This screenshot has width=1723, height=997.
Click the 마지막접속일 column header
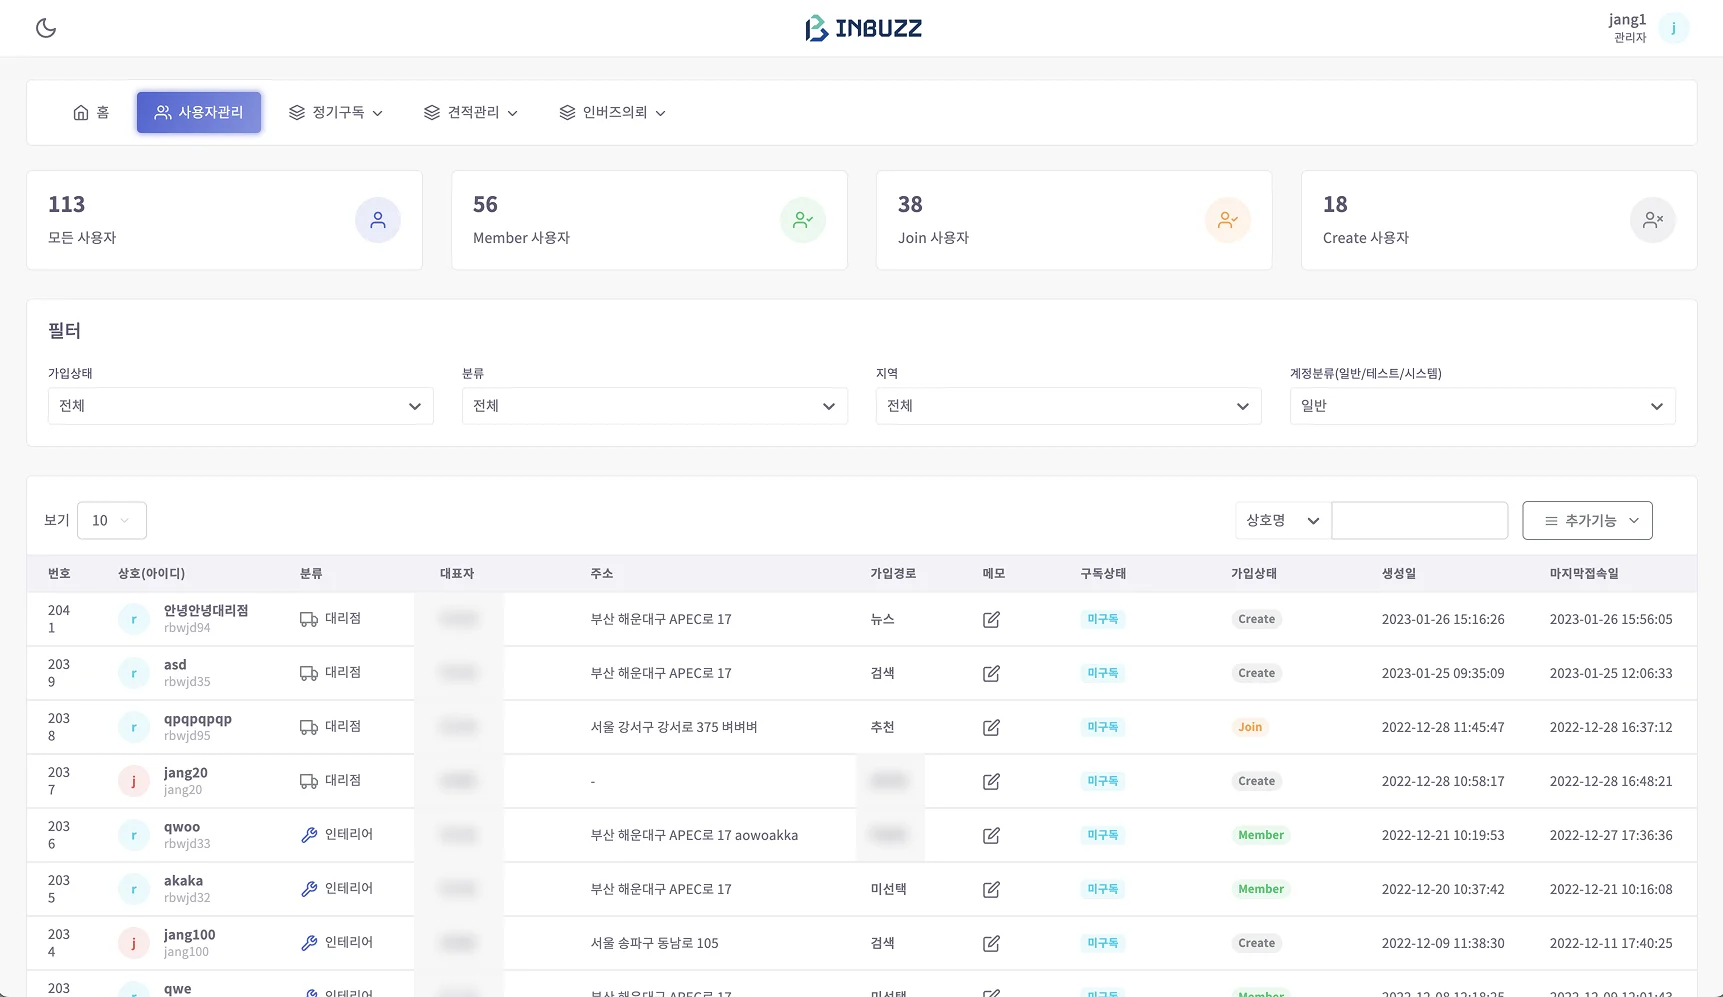(x=1584, y=574)
